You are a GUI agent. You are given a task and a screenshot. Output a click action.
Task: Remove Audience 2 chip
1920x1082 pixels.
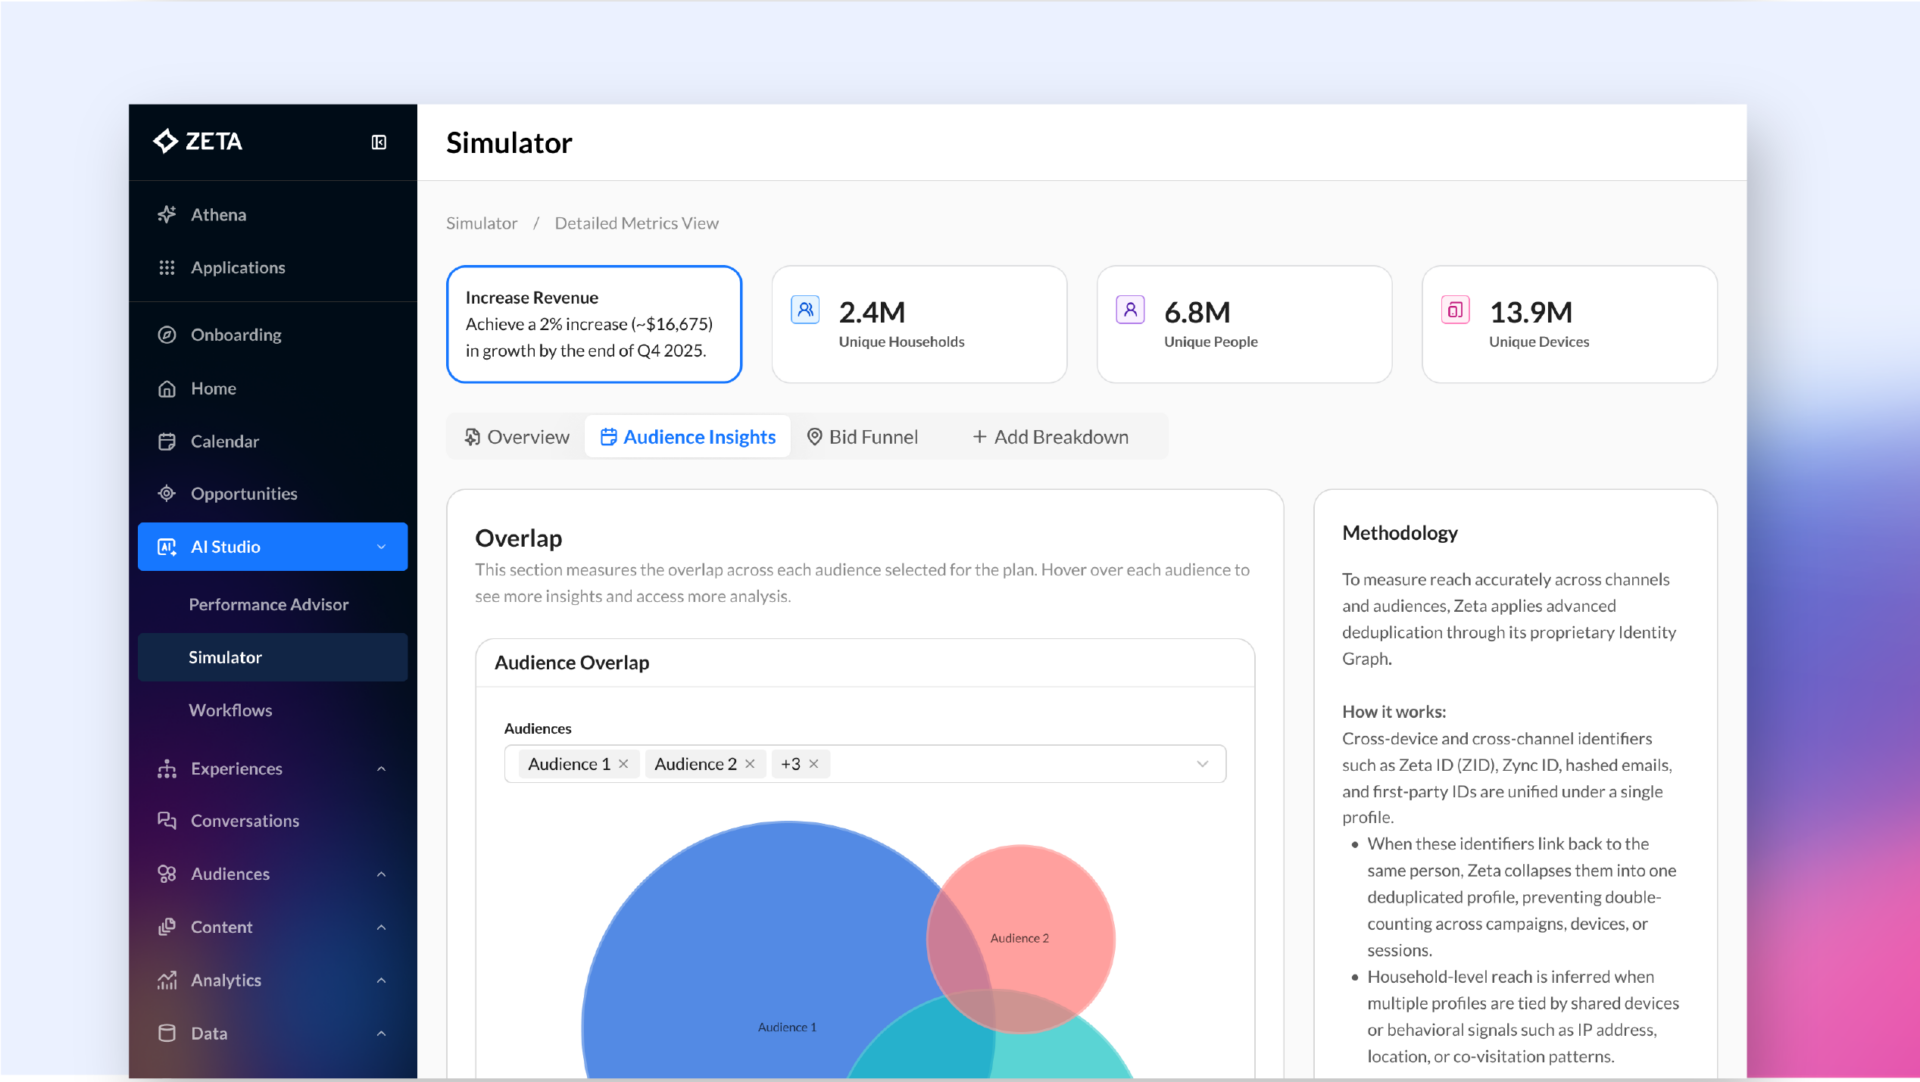(x=750, y=764)
